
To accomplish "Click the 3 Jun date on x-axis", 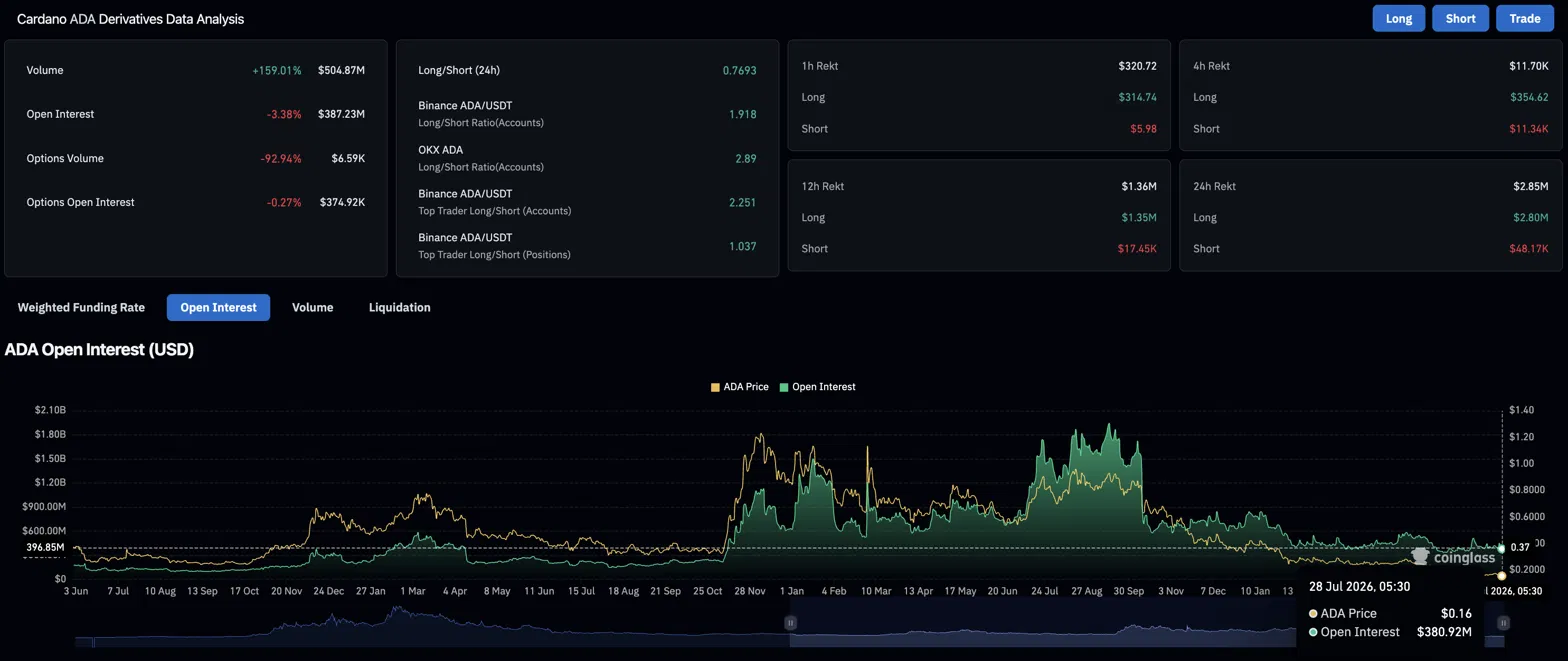I will [x=75, y=591].
